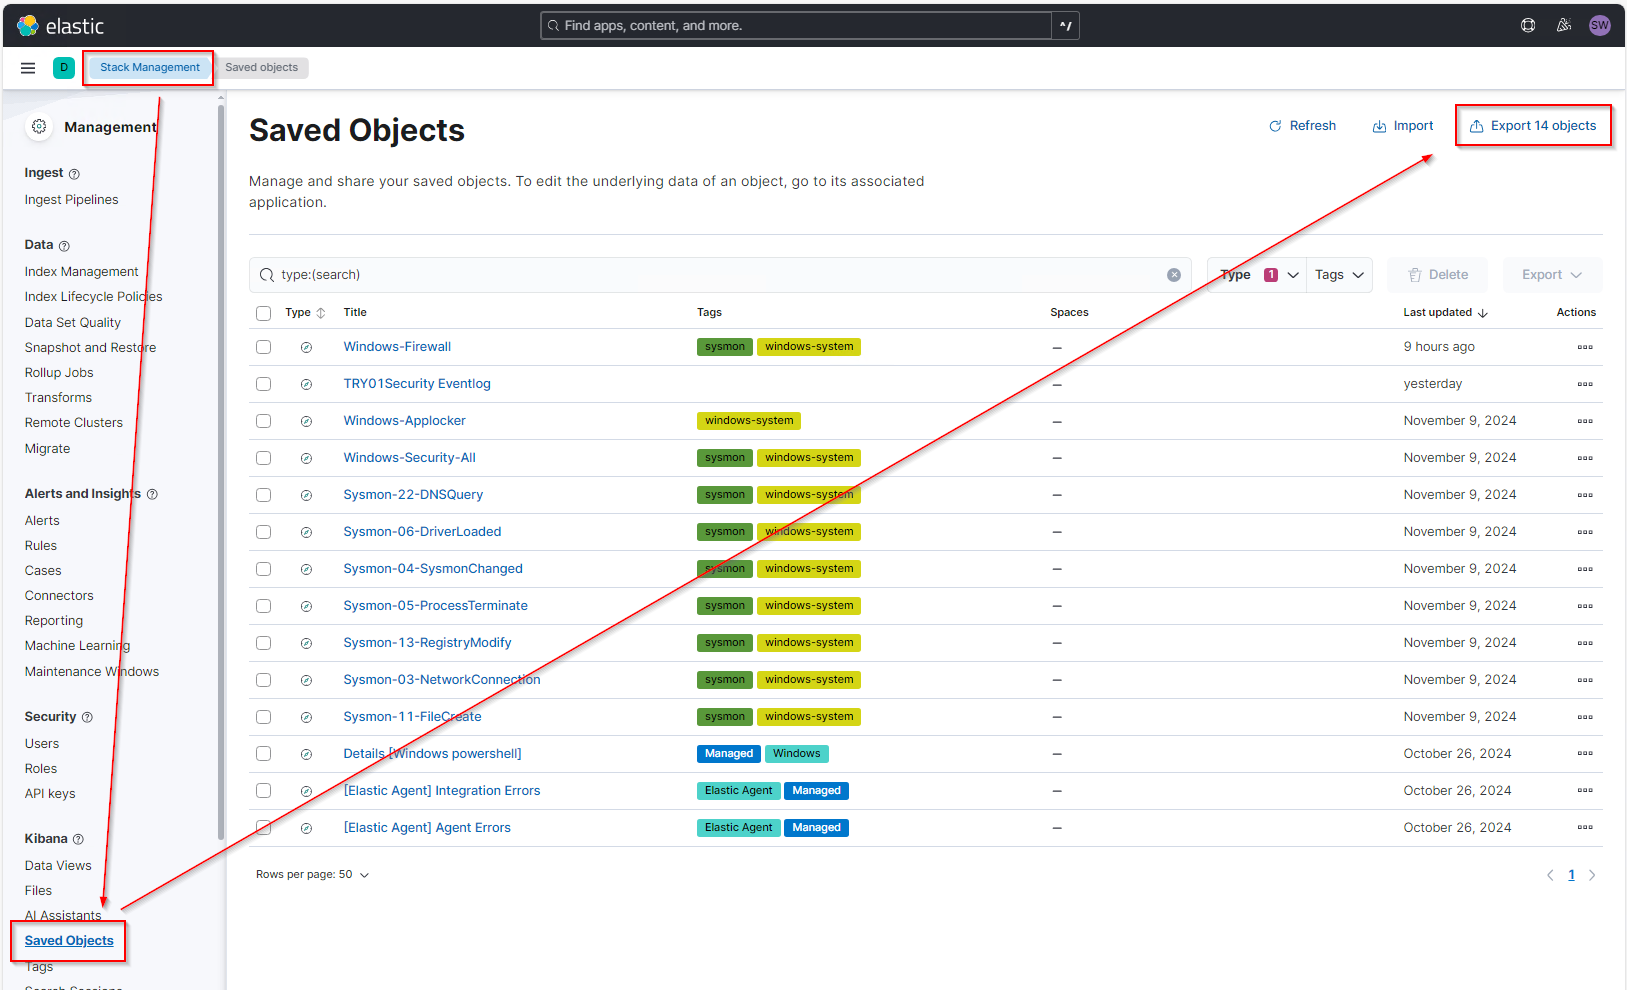The height and width of the screenshot is (990, 1627).
Task: Check the Windows-Applocker row checkbox
Action: 263,421
